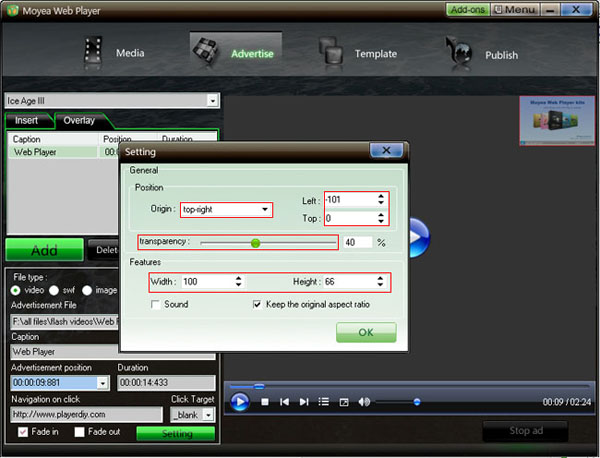
Task: Click the Duration 00:00:14:433 field
Action: tap(166, 383)
